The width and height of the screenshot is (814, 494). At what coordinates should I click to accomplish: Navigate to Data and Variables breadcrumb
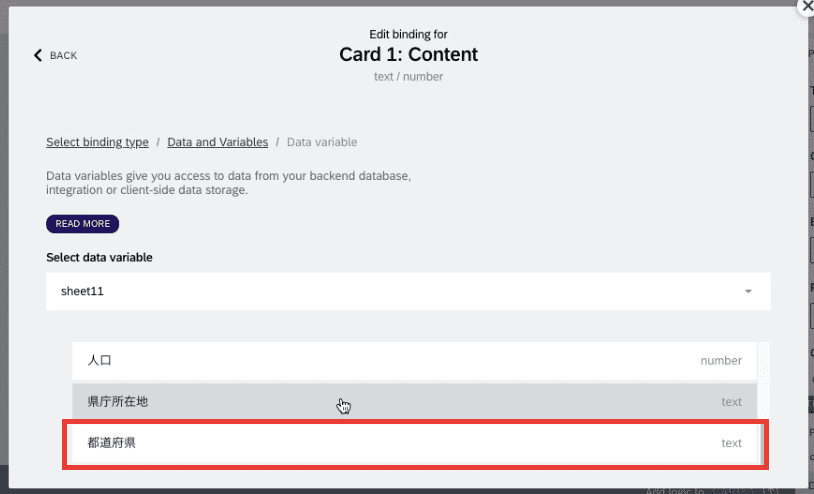218,142
